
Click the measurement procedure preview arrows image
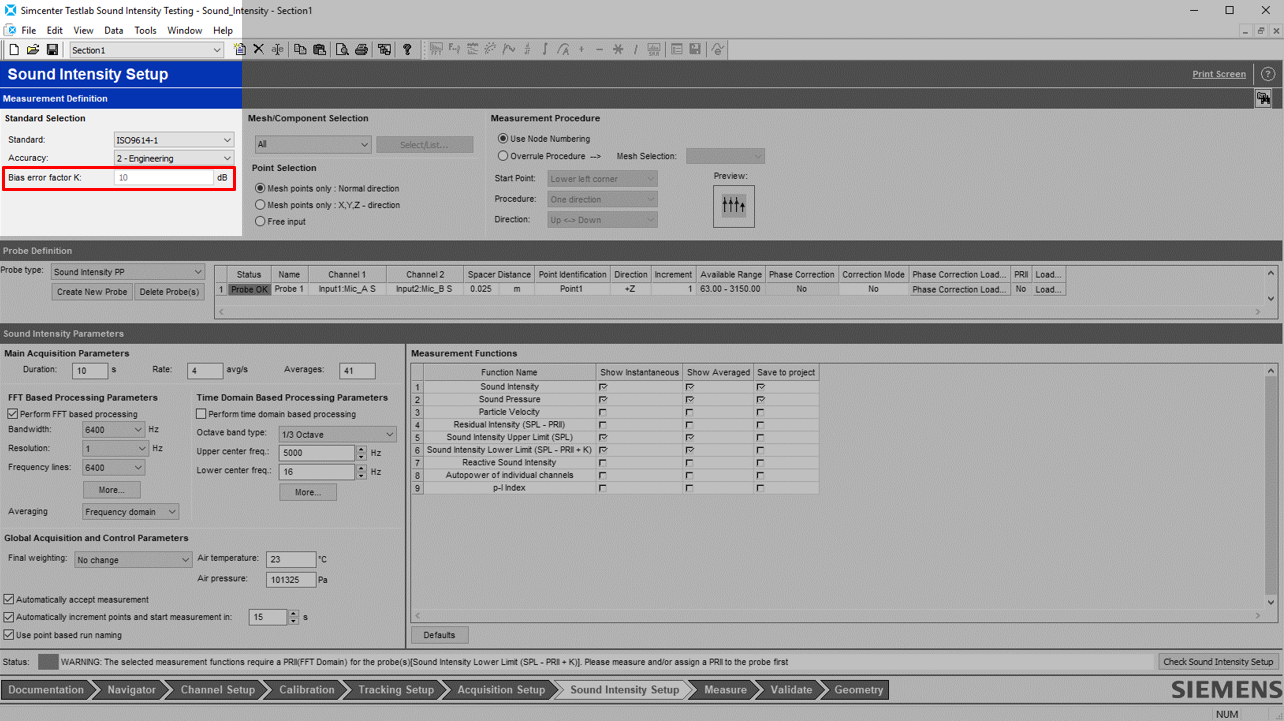point(733,206)
